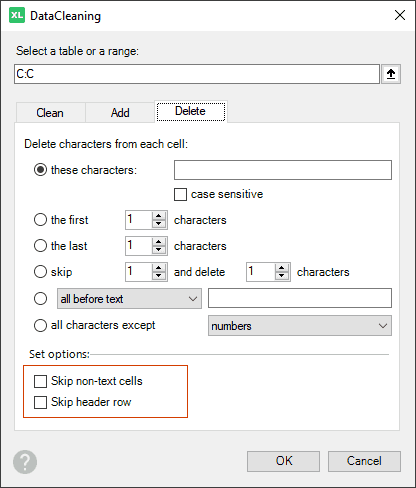Open the "all before text" dropdown
Image resolution: width=416 pixels, height=488 pixels.
(x=129, y=299)
